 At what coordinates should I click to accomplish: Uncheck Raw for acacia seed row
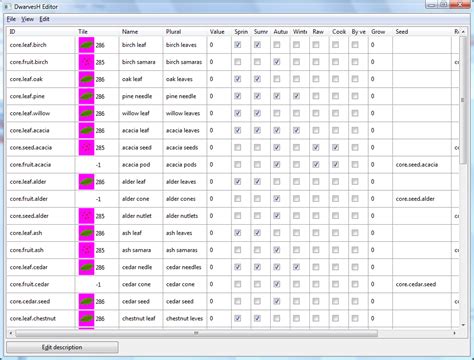click(x=316, y=147)
